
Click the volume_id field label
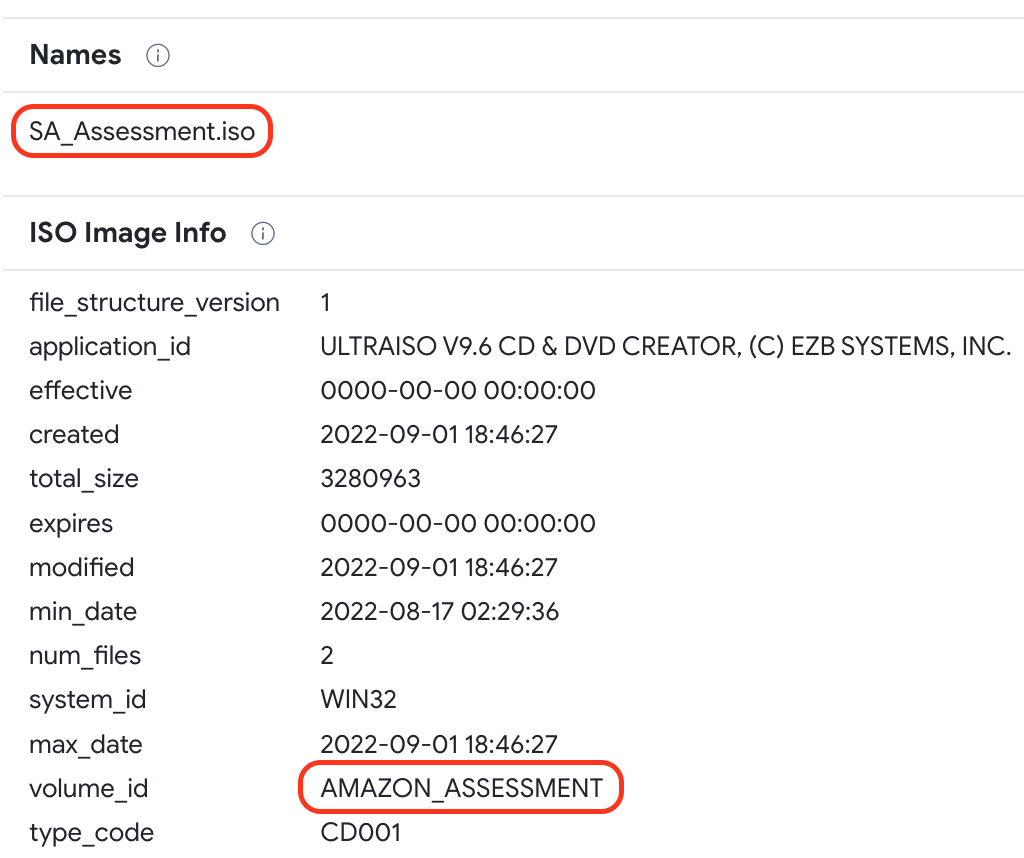[89, 789]
